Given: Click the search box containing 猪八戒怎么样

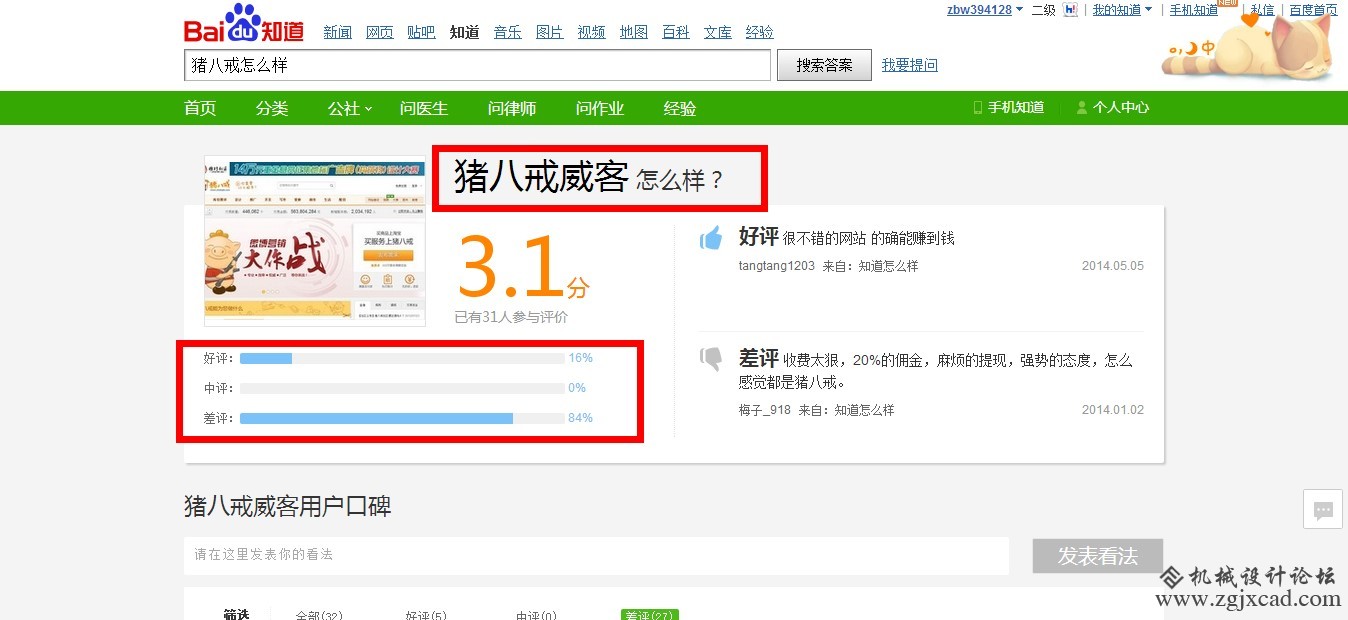Looking at the screenshot, I should (x=478, y=65).
